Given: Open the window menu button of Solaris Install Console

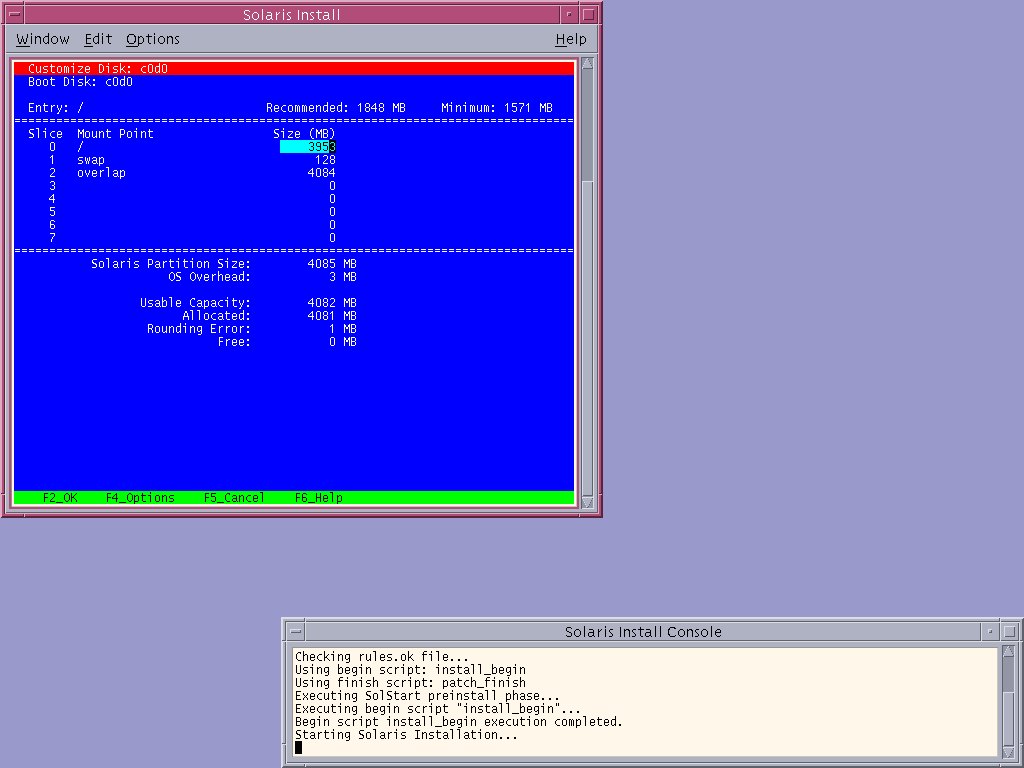Looking at the screenshot, I should tap(296, 632).
